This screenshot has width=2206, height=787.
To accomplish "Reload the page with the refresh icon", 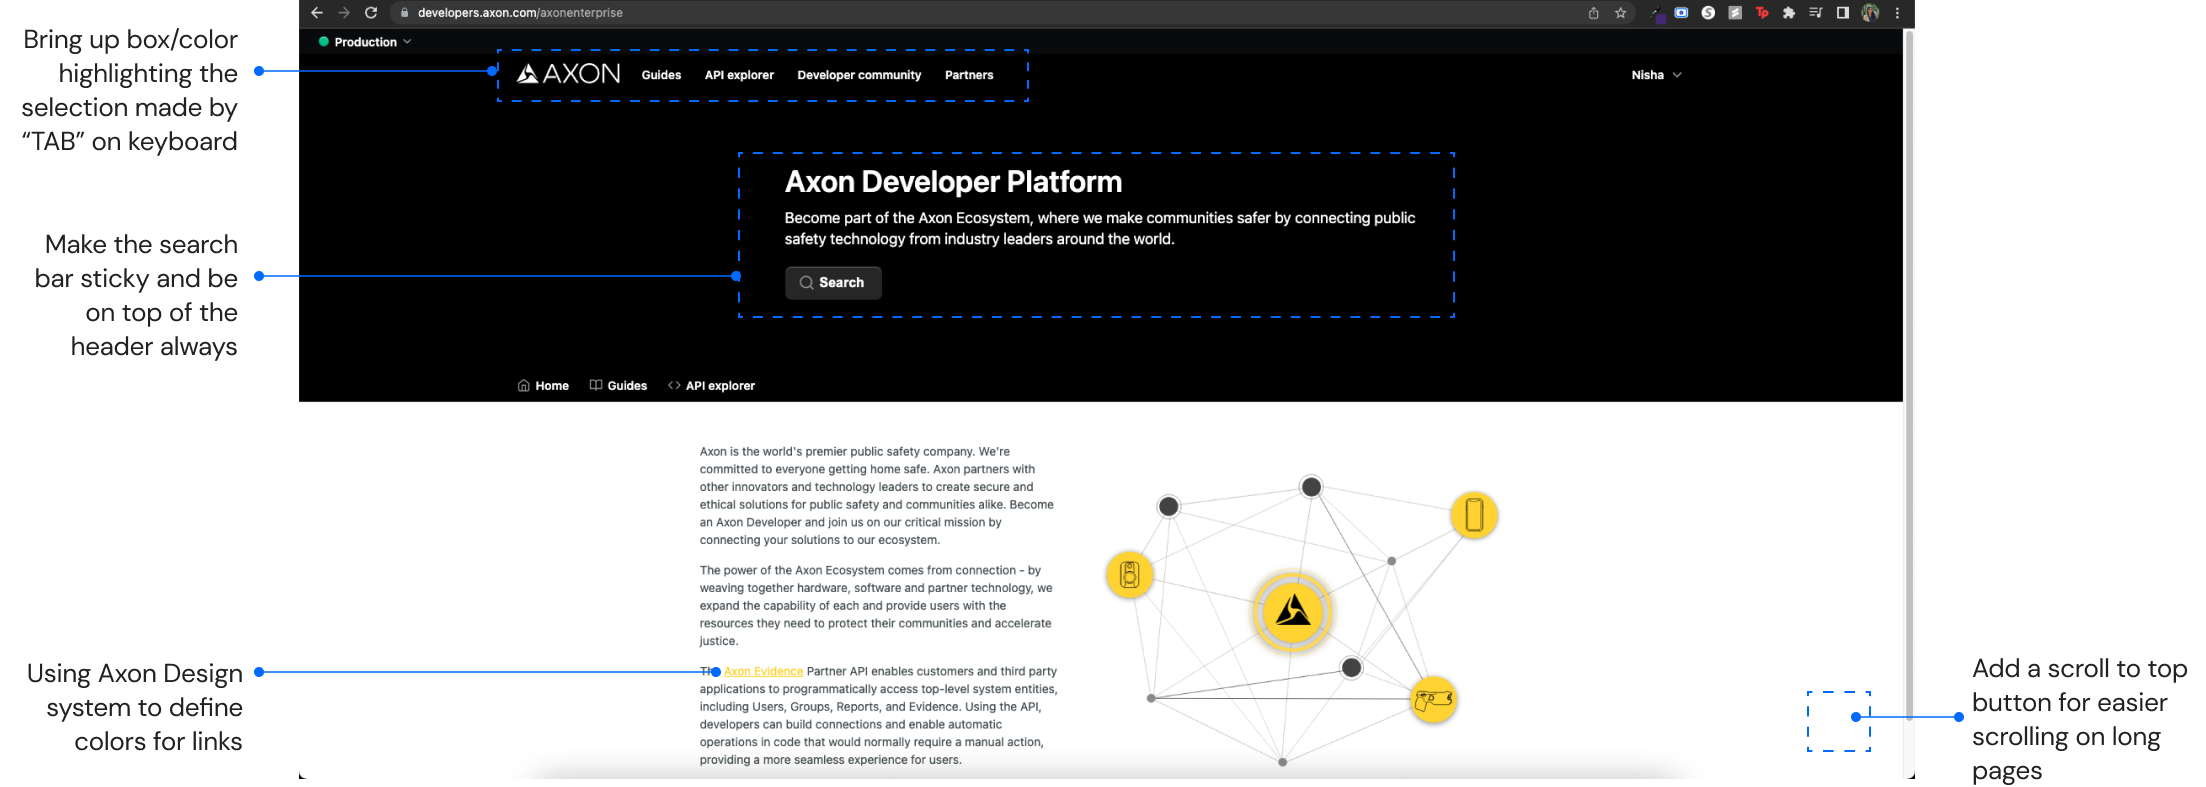I will [371, 13].
